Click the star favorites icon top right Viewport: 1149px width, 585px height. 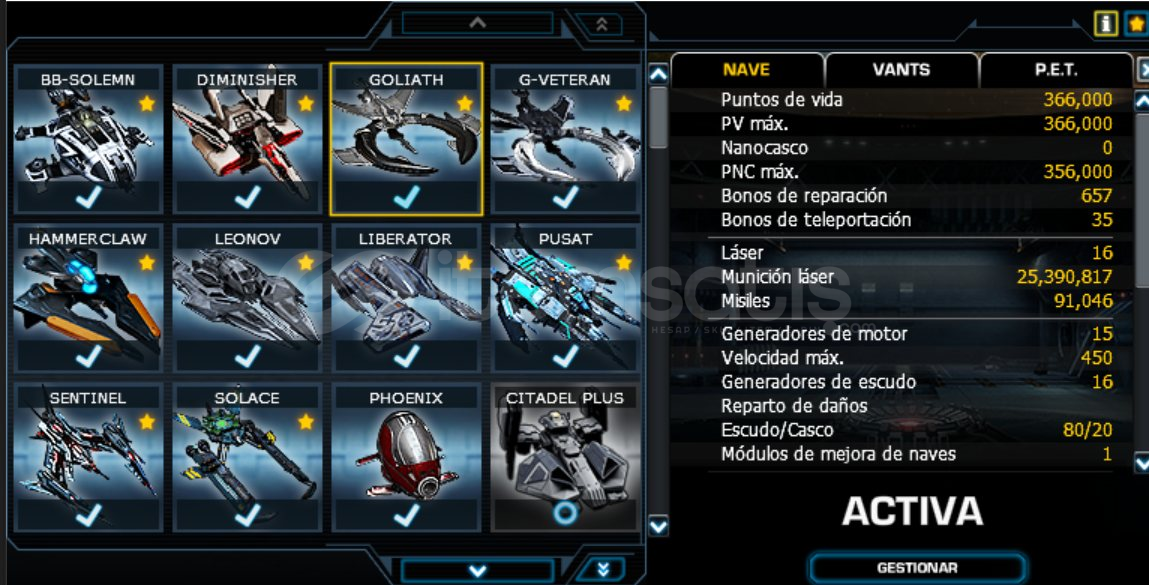[x=1137, y=23]
